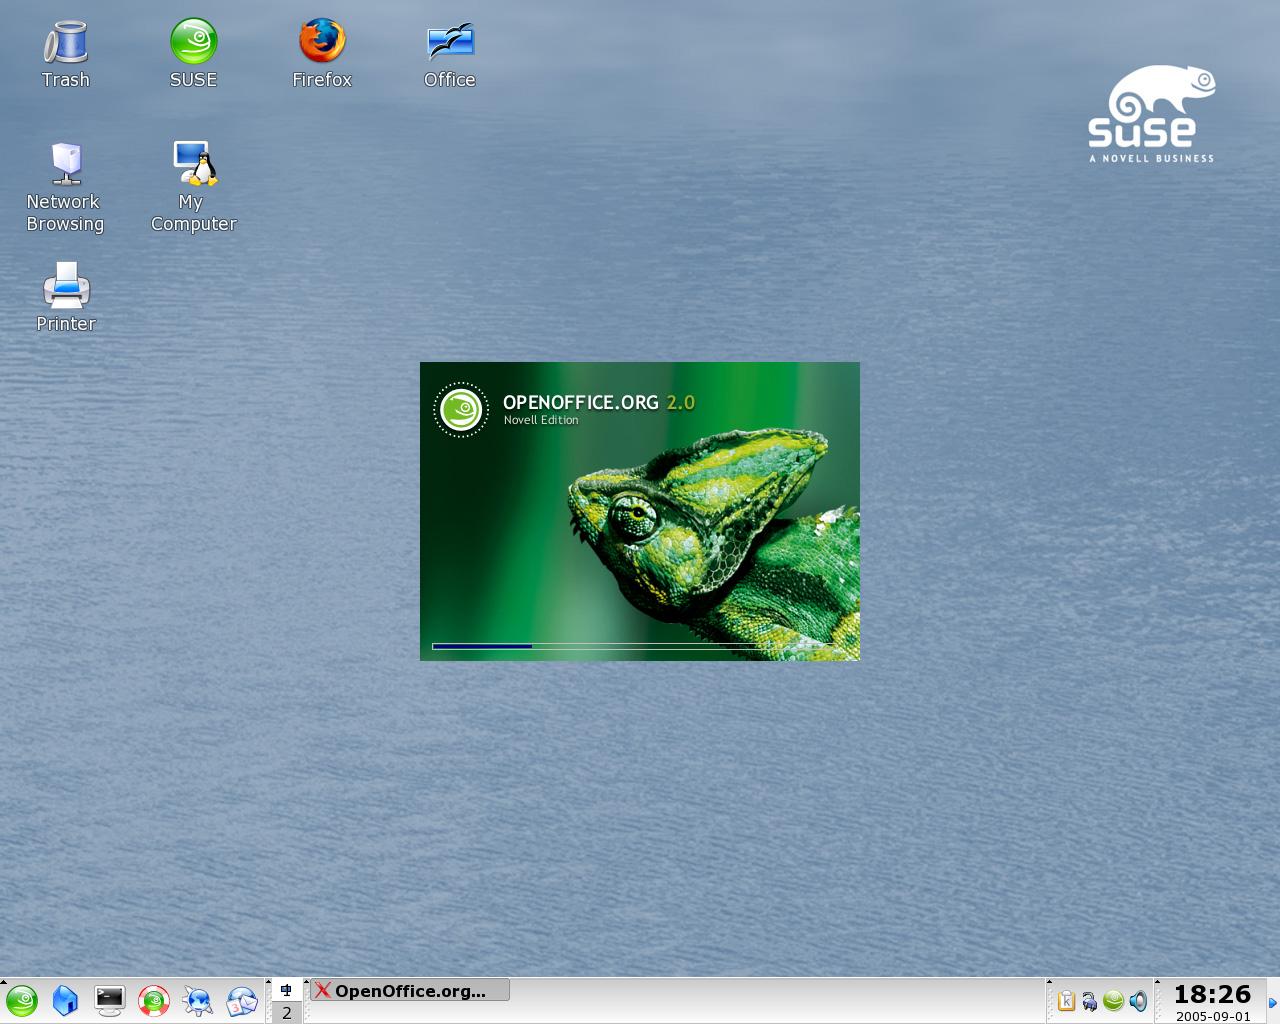Click the blue arrow to hide the panel
Screen dimensions: 1280x1024
click(x=1273, y=1002)
